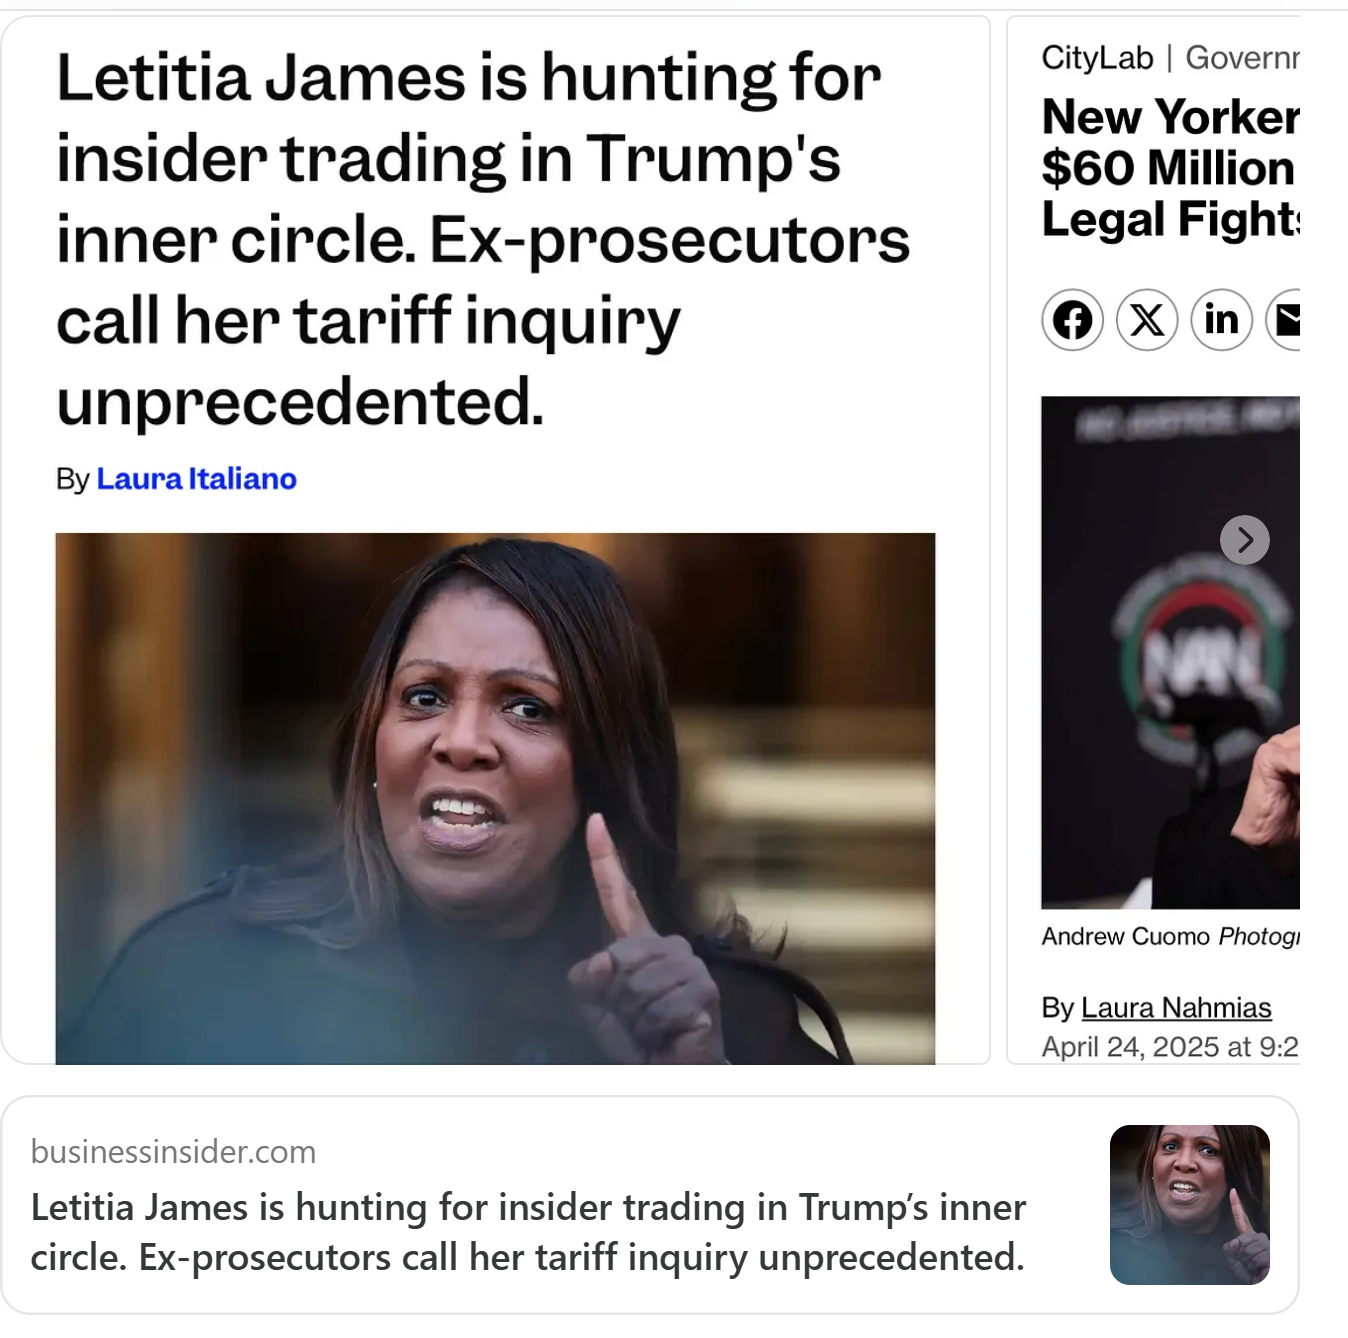1348x1338 pixels.
Task: Click the April 24, 2025 date stamp
Action: click(1170, 1047)
